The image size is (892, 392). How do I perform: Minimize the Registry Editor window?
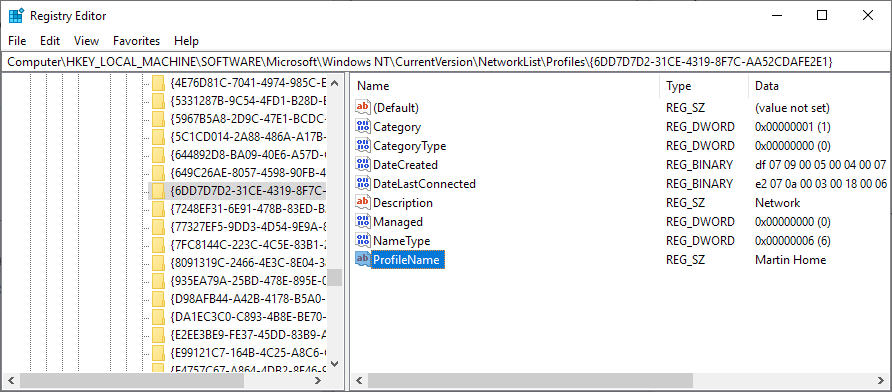(x=776, y=16)
